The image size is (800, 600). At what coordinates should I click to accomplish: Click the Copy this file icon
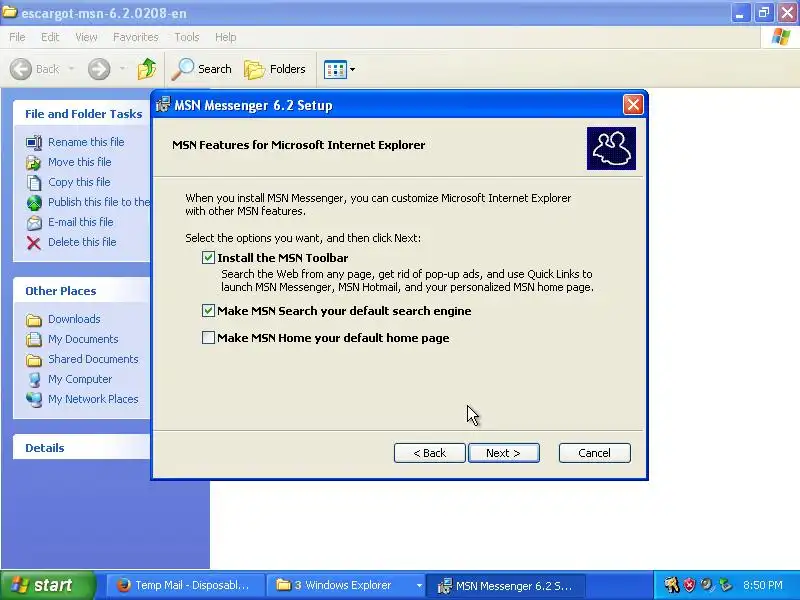(x=34, y=182)
